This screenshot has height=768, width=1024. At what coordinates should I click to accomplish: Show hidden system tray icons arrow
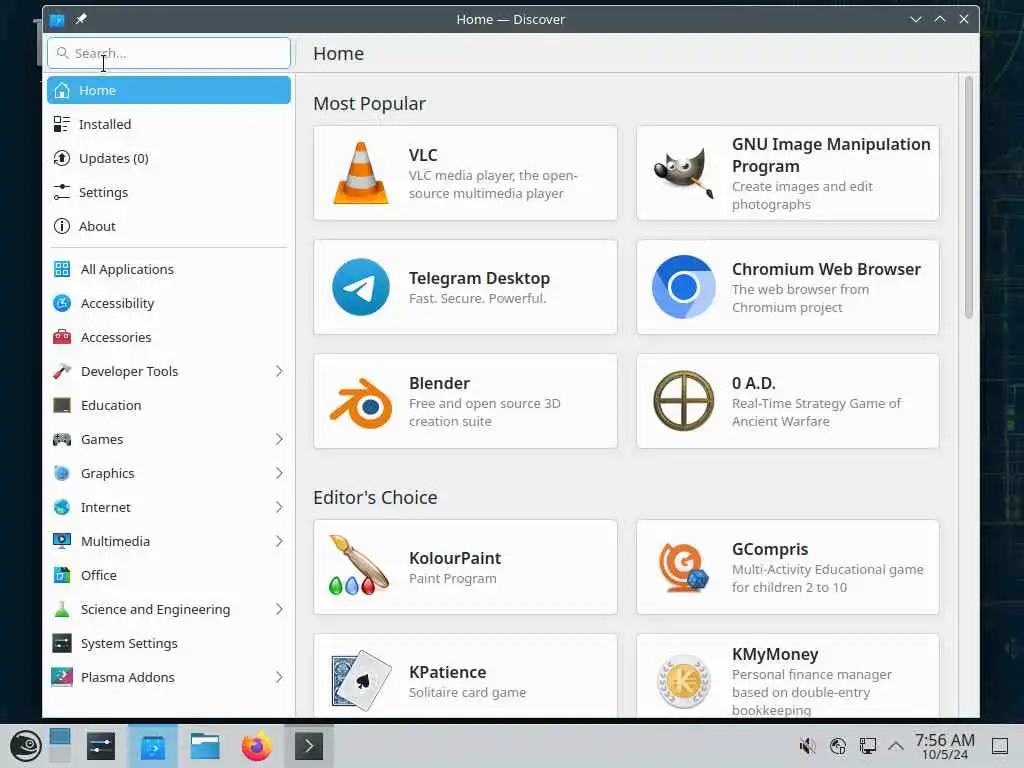[x=896, y=746]
